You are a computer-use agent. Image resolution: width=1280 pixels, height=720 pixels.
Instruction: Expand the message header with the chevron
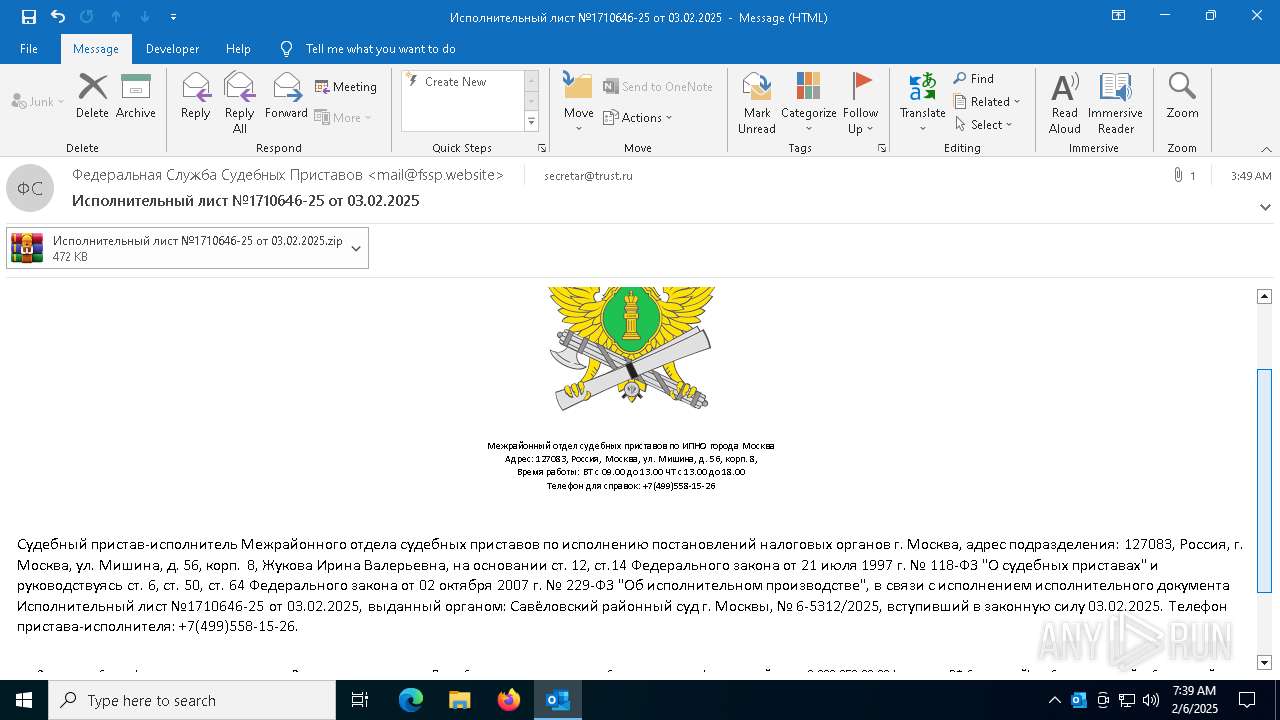[1266, 207]
